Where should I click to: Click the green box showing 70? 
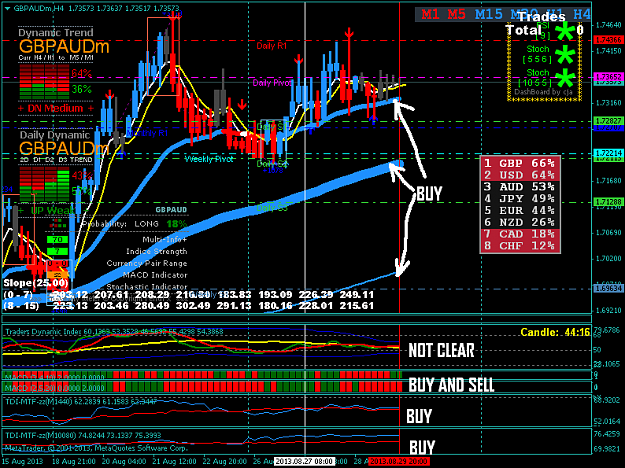pos(57,240)
